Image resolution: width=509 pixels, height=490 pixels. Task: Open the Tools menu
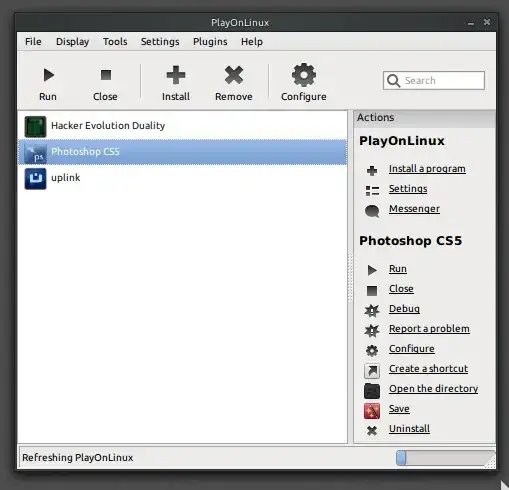[x=115, y=42]
